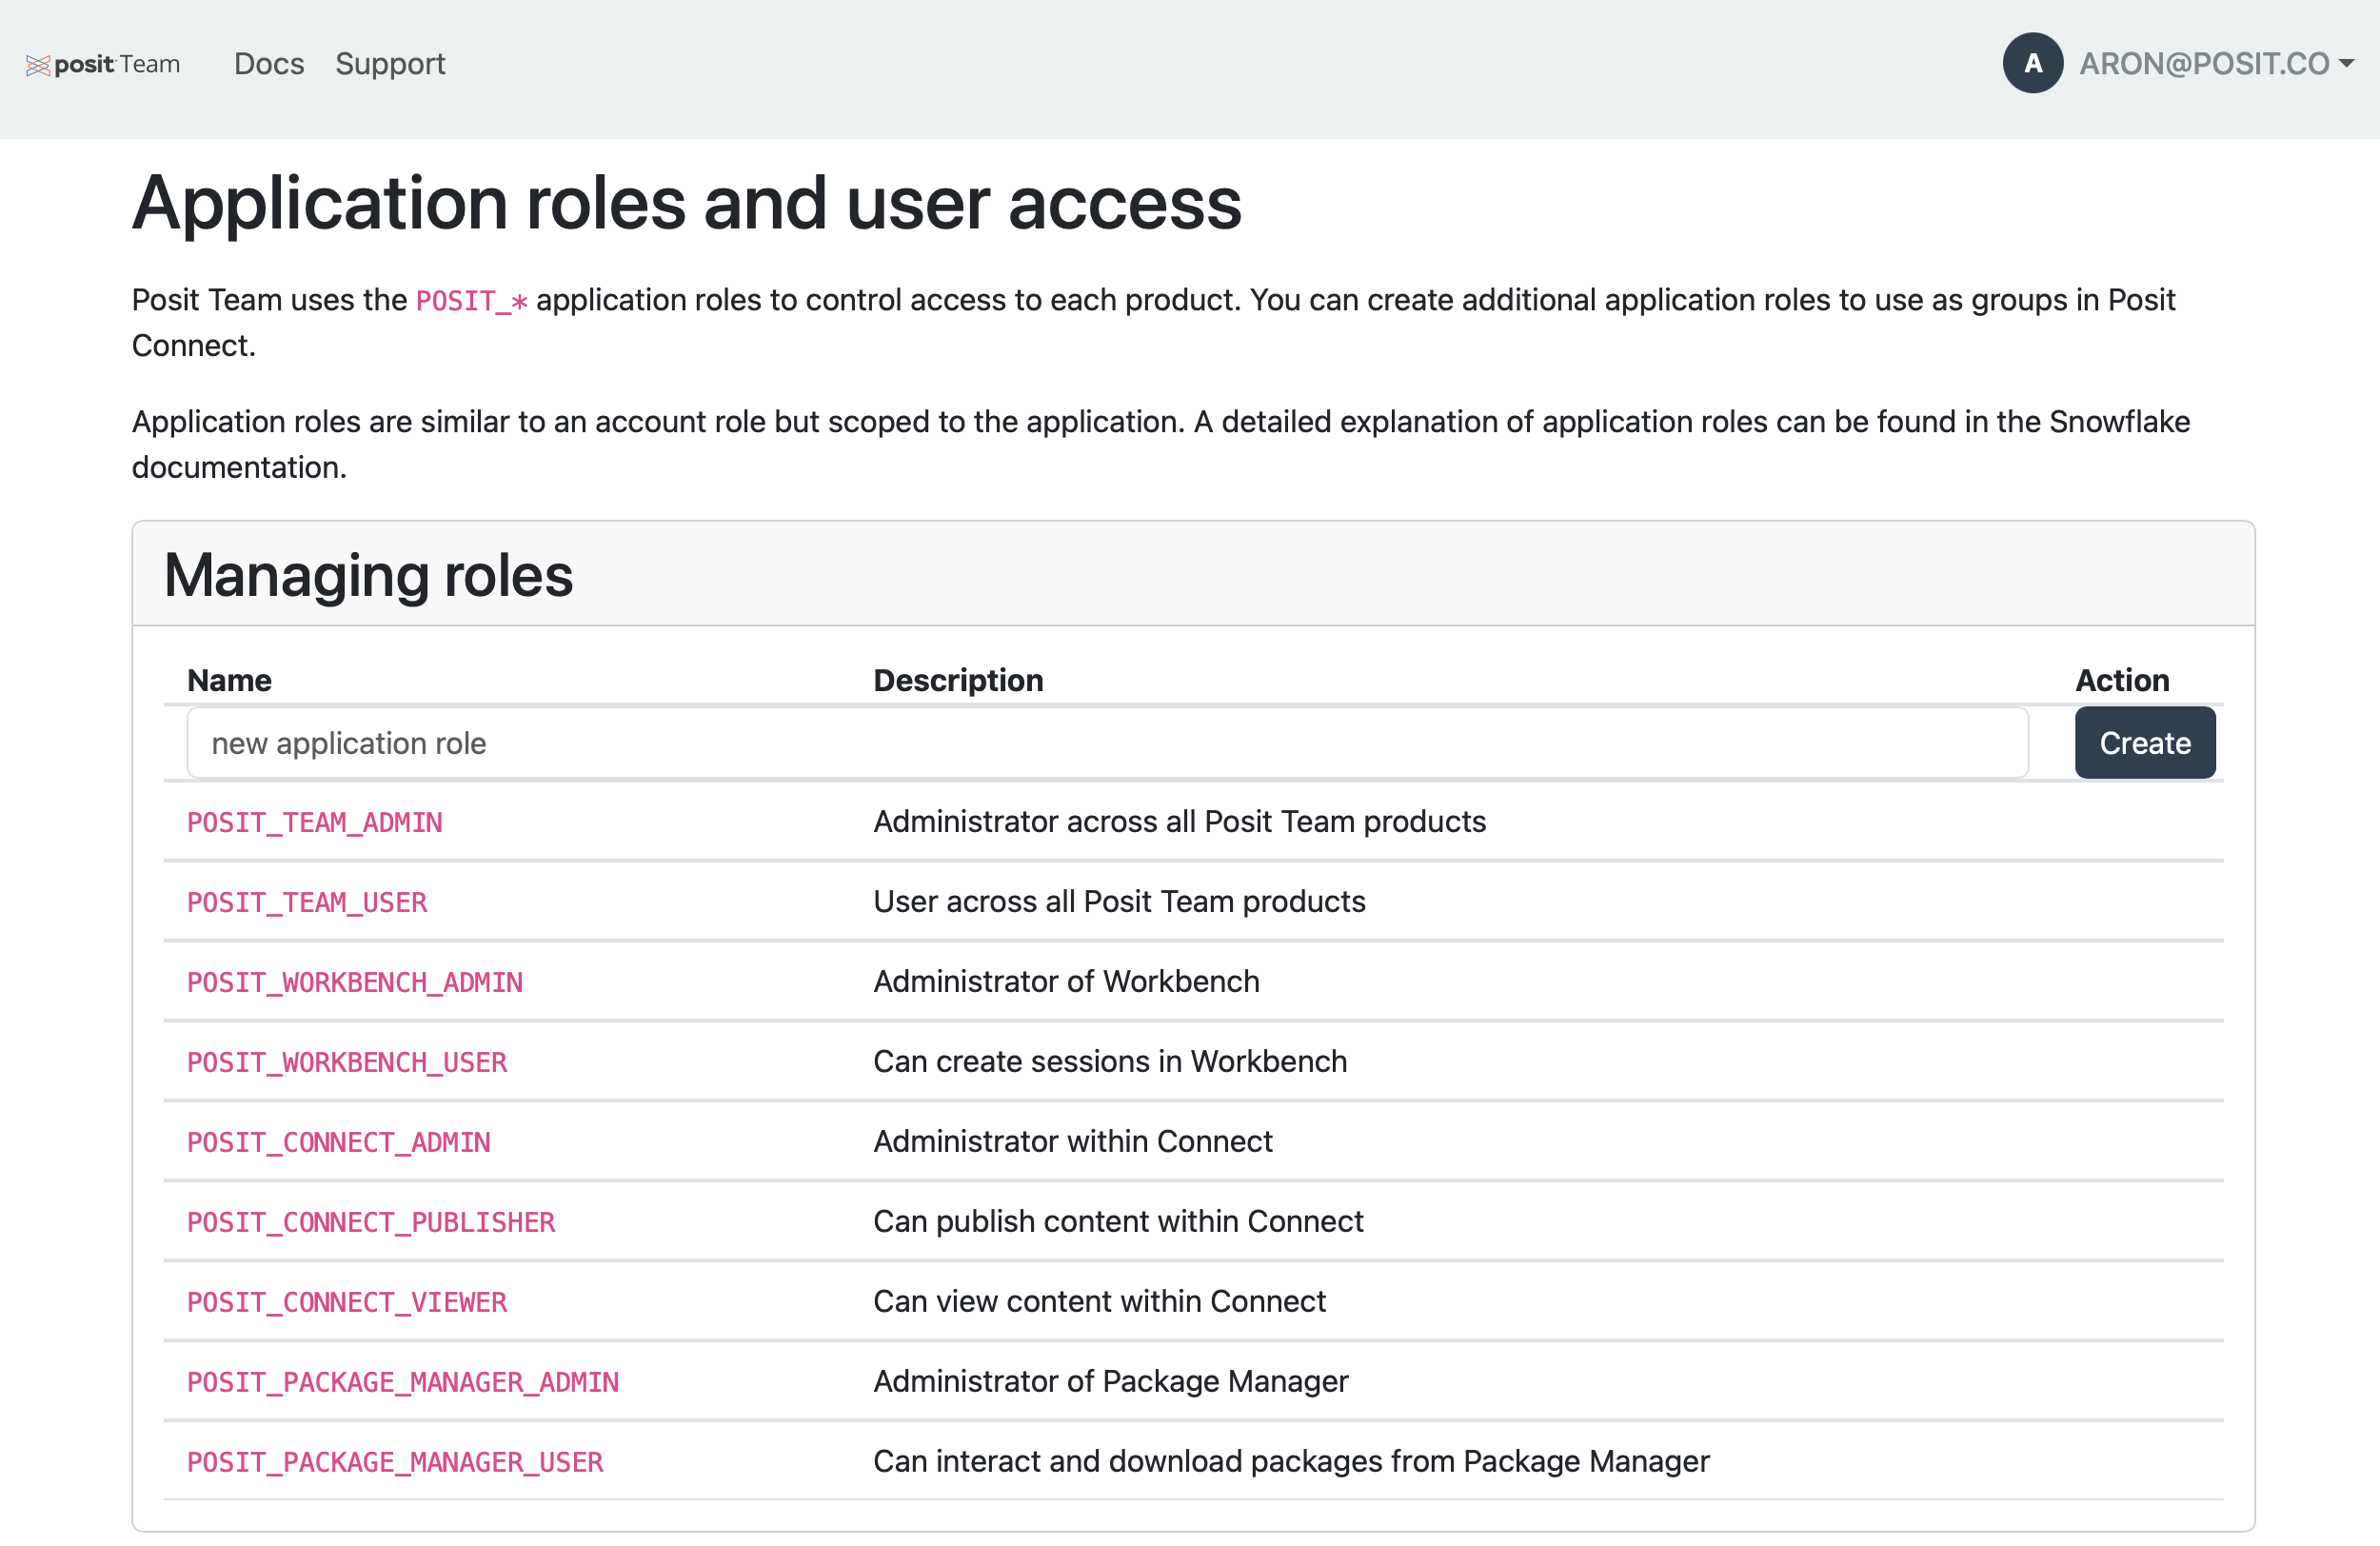Click the Description column header
Viewport: 2380px width, 1546px height.
click(957, 680)
